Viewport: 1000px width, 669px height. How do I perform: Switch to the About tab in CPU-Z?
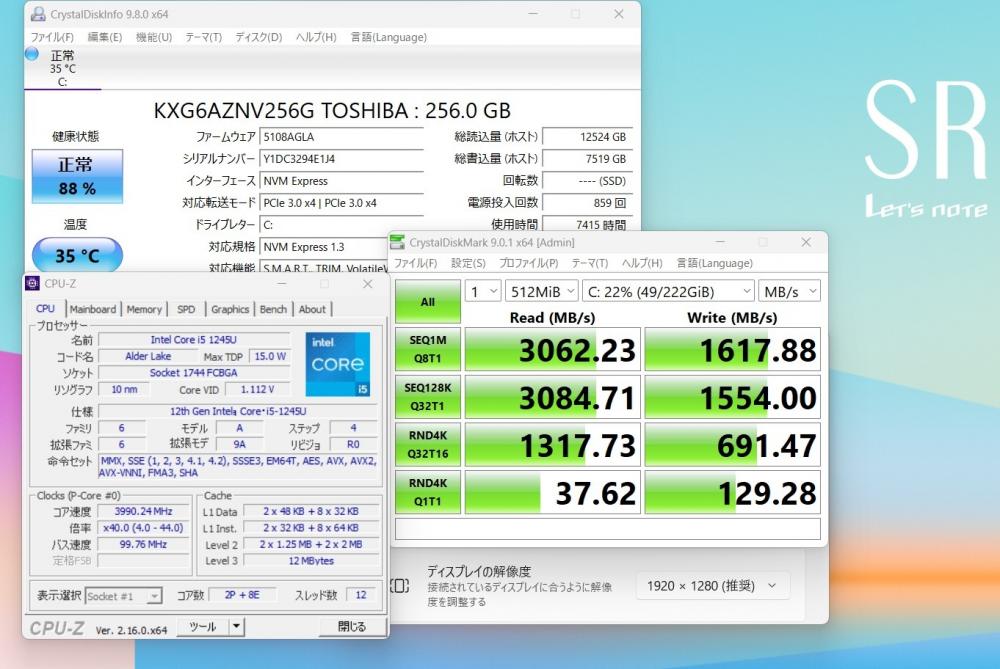[312, 309]
